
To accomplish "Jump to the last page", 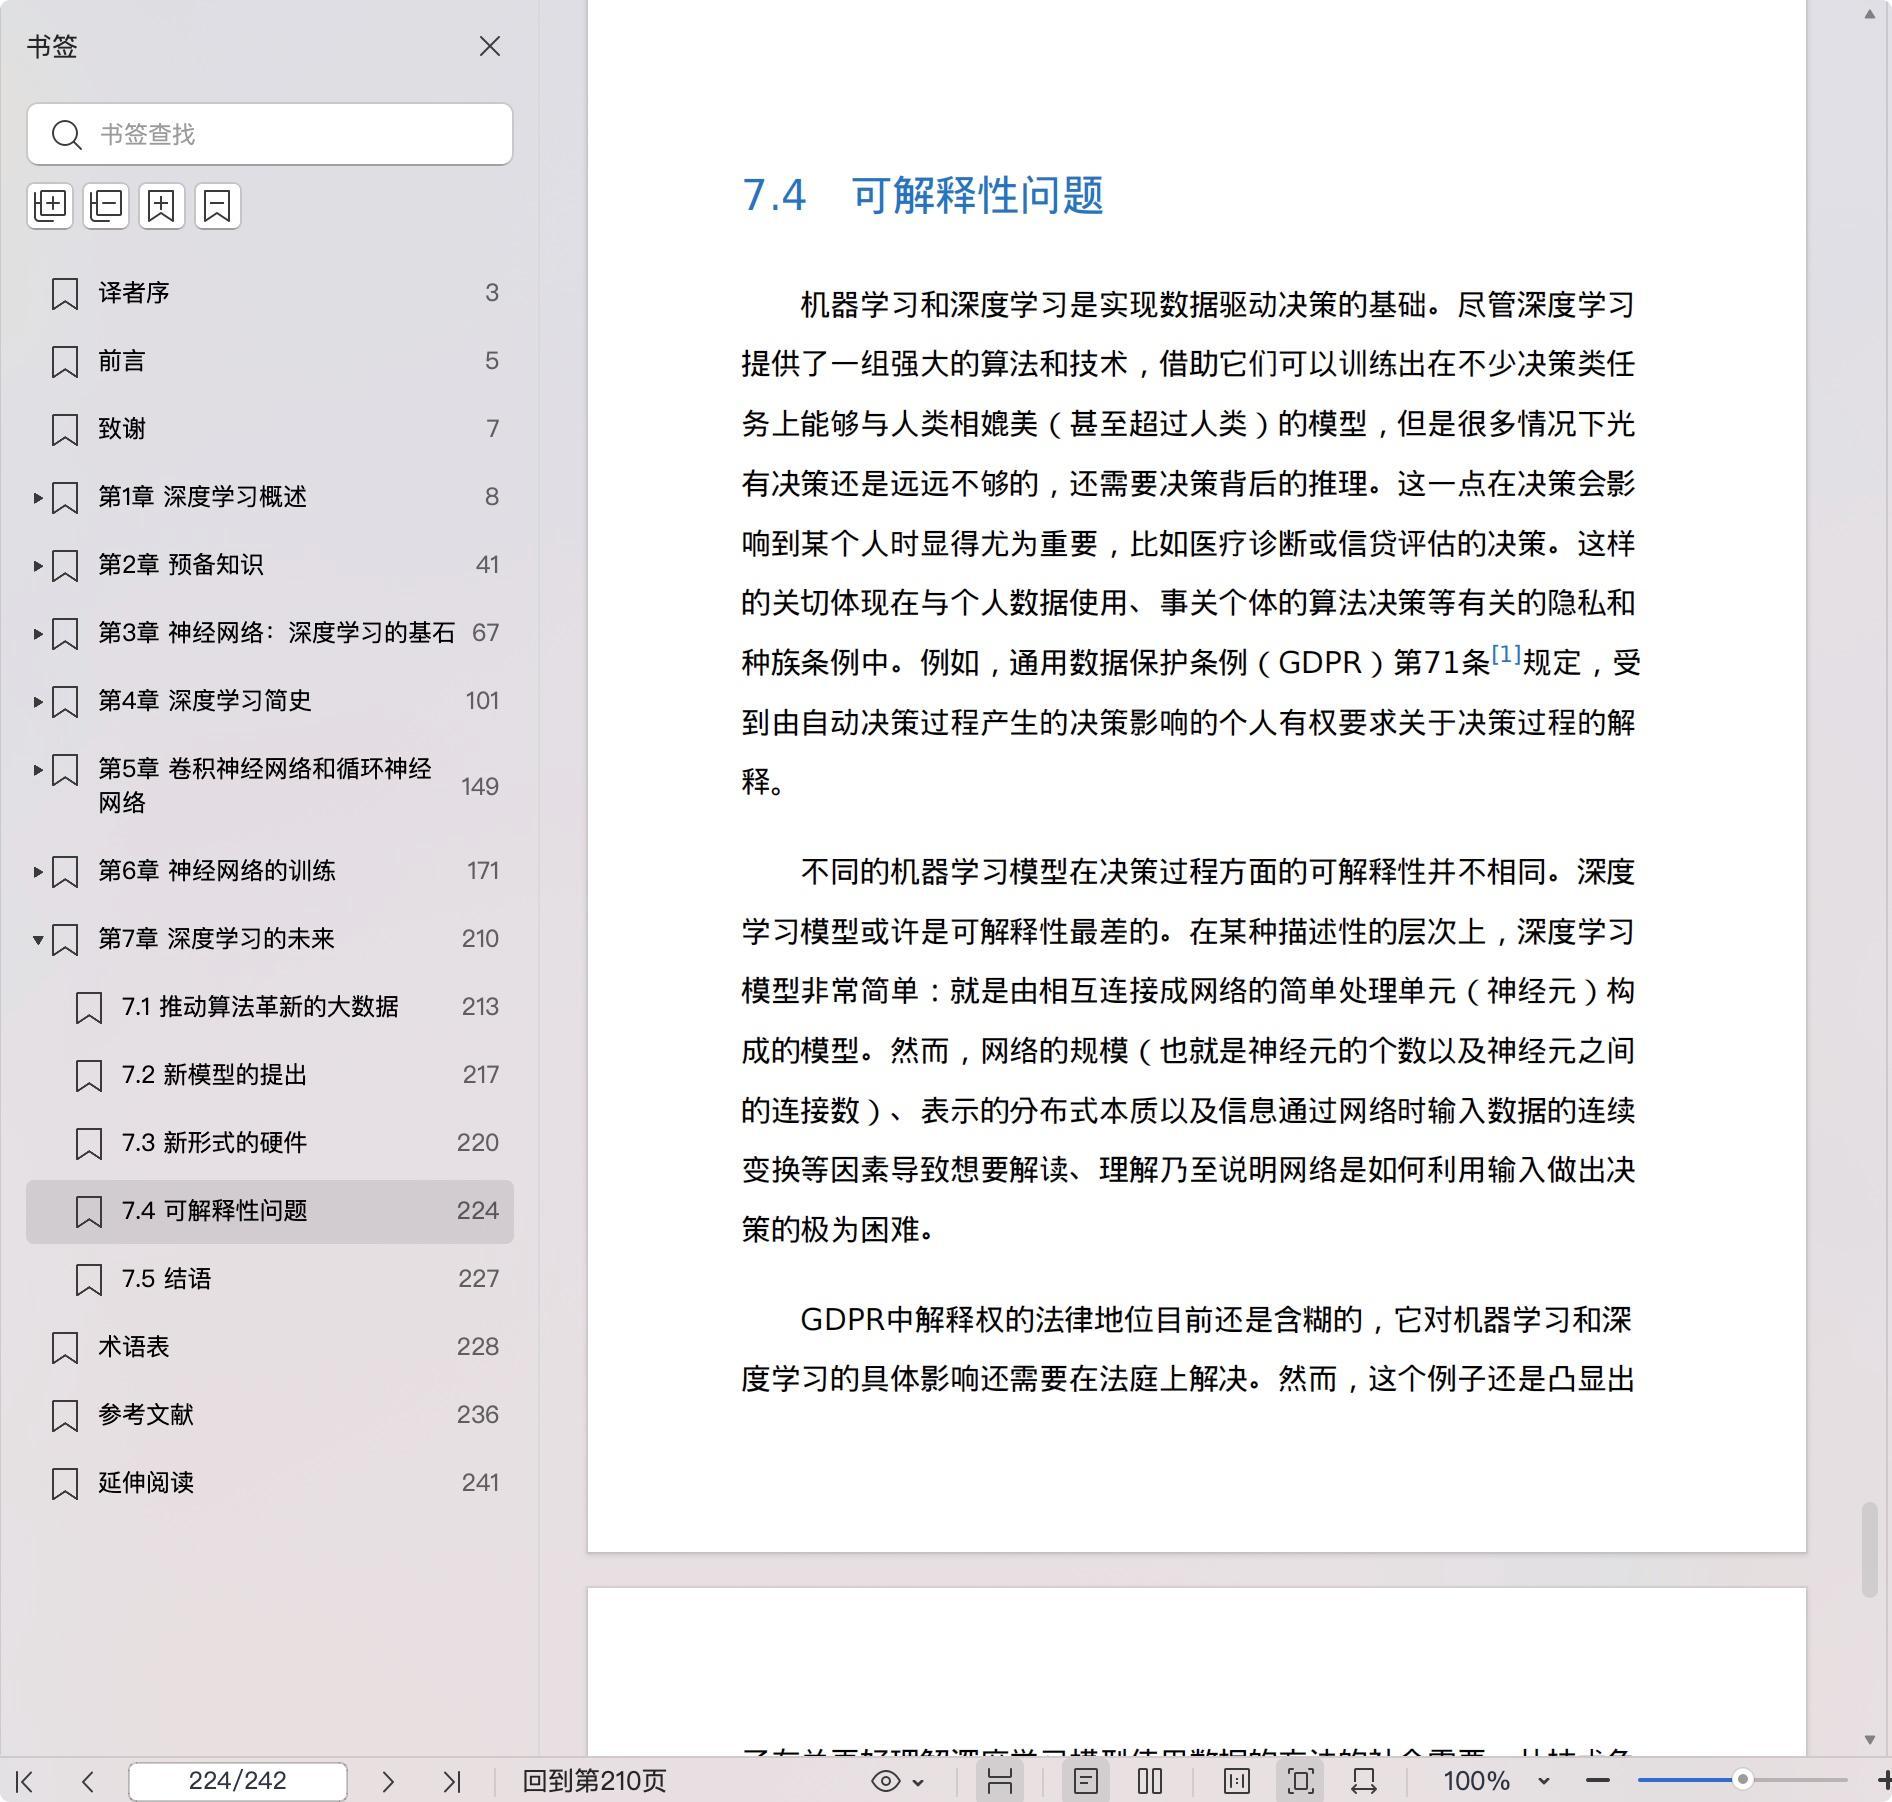I will 452,1781.
